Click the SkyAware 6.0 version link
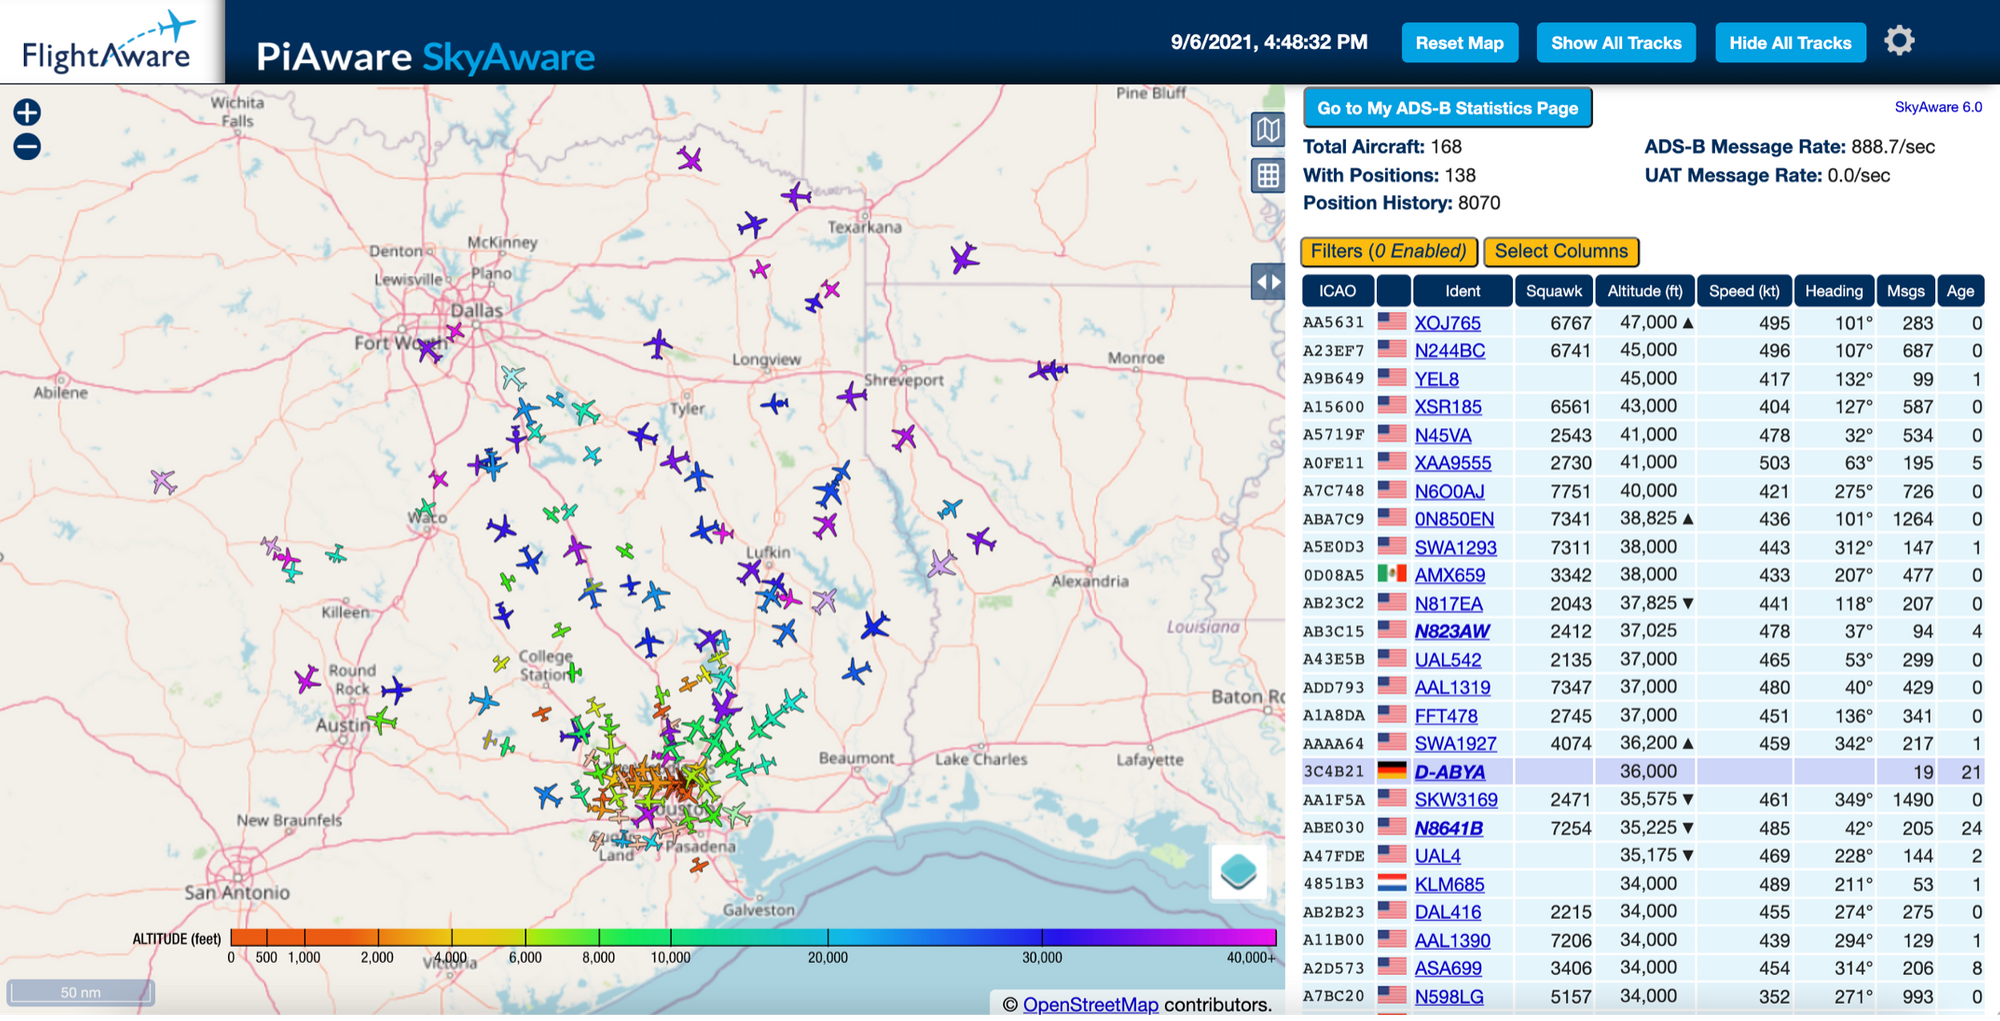The height and width of the screenshot is (1021, 2000). (1938, 107)
